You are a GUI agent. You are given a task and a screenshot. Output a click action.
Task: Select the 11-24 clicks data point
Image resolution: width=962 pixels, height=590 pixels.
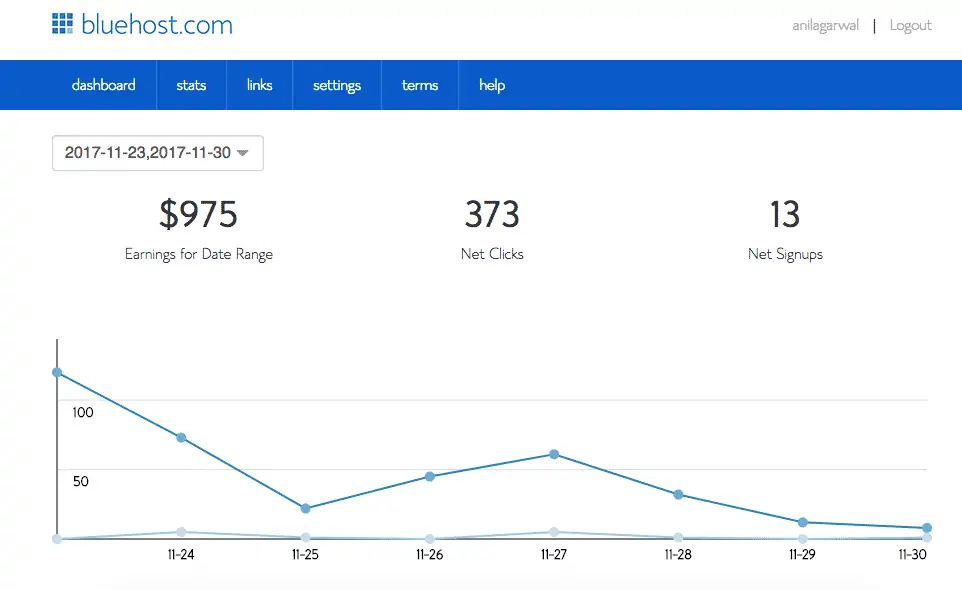[x=181, y=437]
